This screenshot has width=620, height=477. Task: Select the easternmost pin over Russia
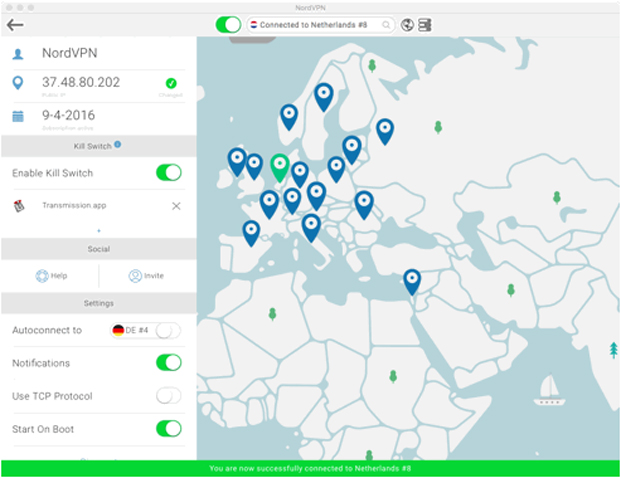tap(385, 131)
